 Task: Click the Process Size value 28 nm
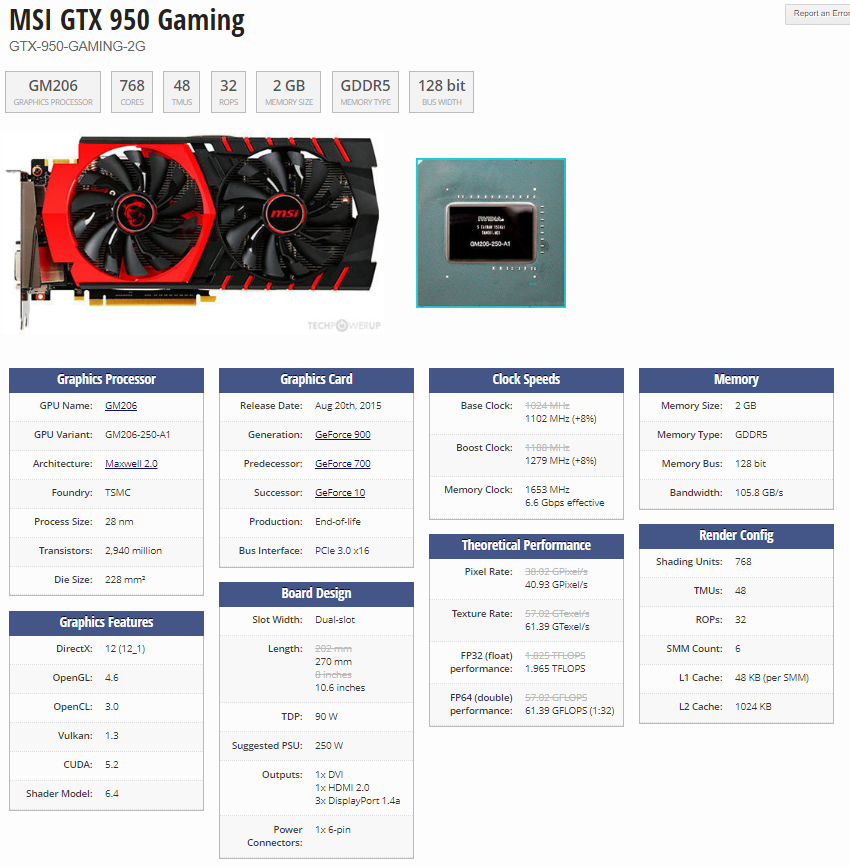(x=119, y=522)
